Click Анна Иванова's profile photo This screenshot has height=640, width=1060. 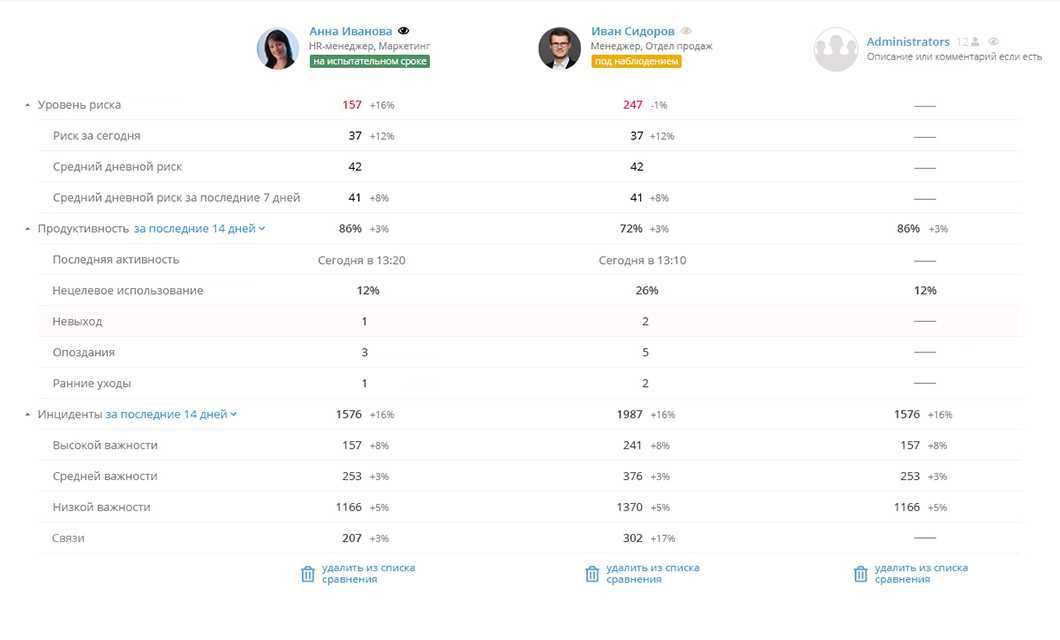pyautogui.click(x=278, y=48)
